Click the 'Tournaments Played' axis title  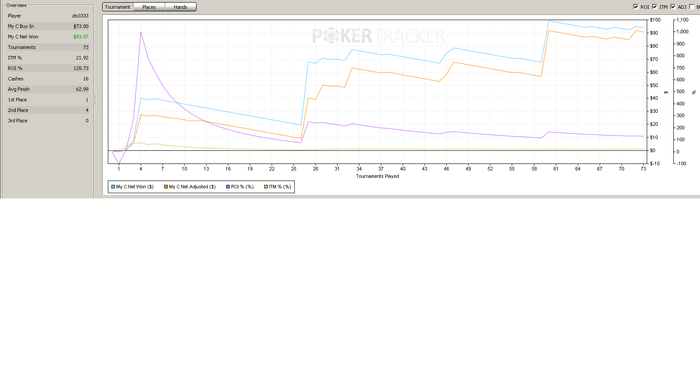[377, 176]
